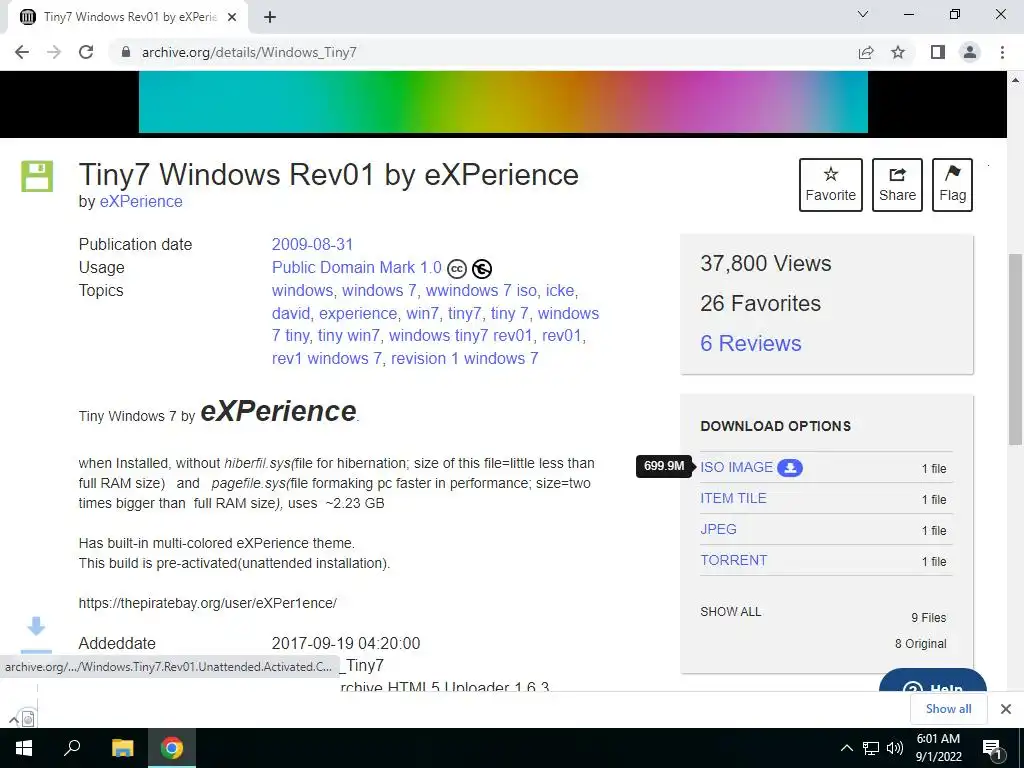Open a new browser tab
This screenshot has width=1024, height=768.
270,17
